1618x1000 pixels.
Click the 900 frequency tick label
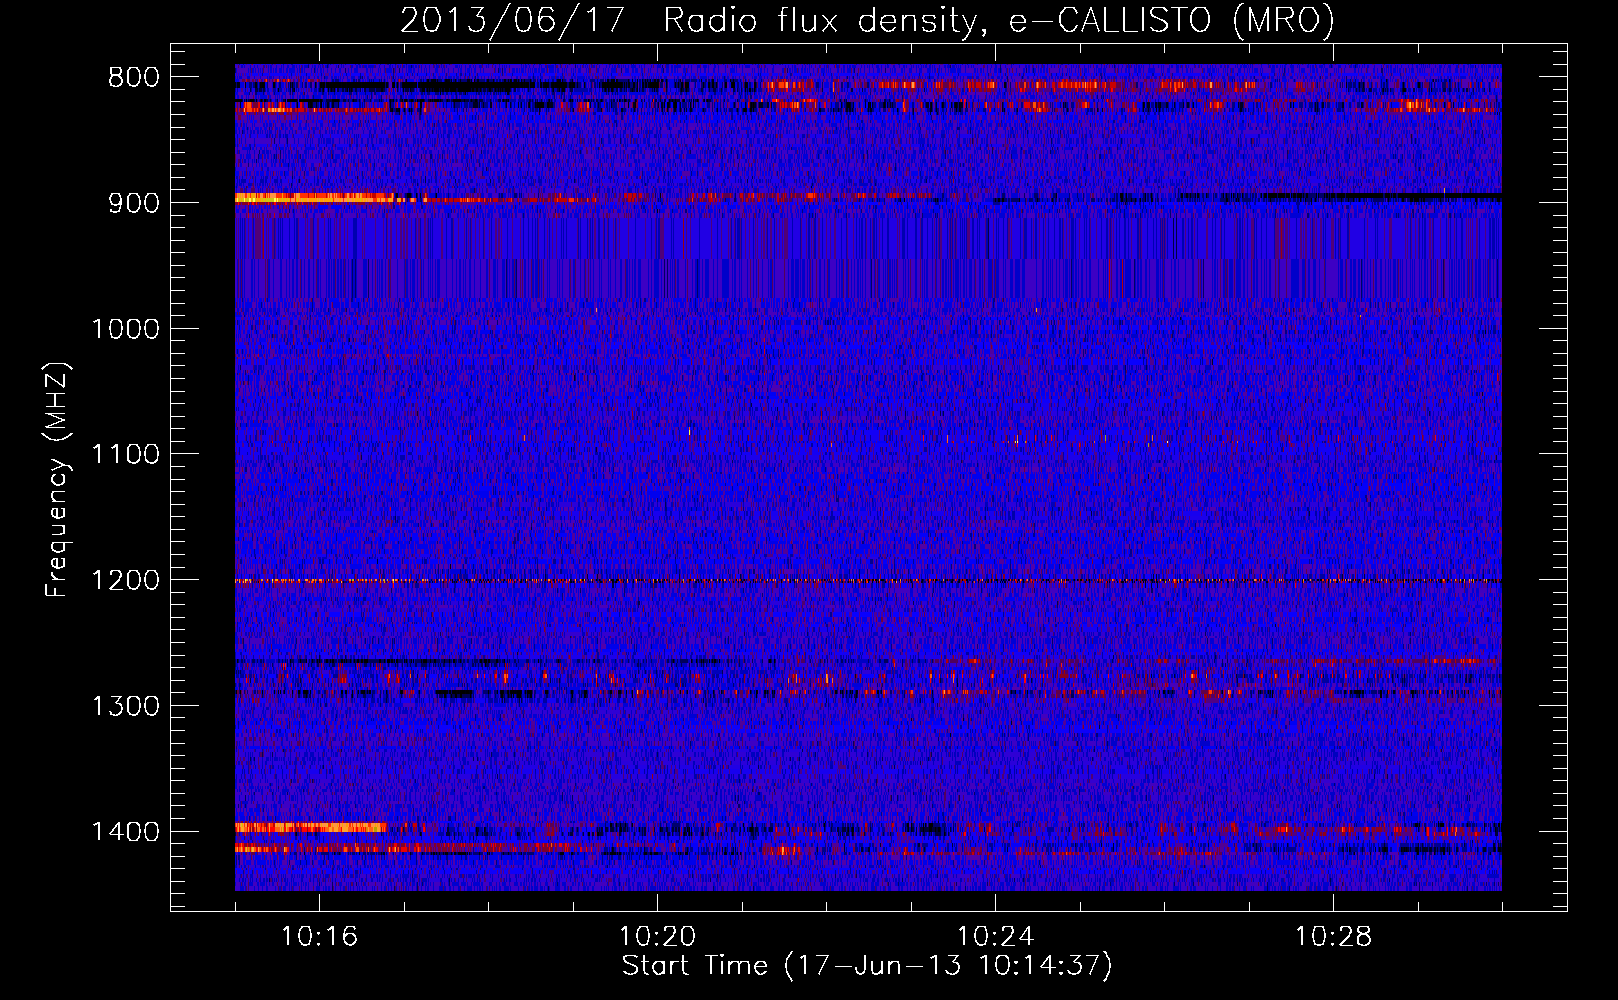(x=134, y=203)
